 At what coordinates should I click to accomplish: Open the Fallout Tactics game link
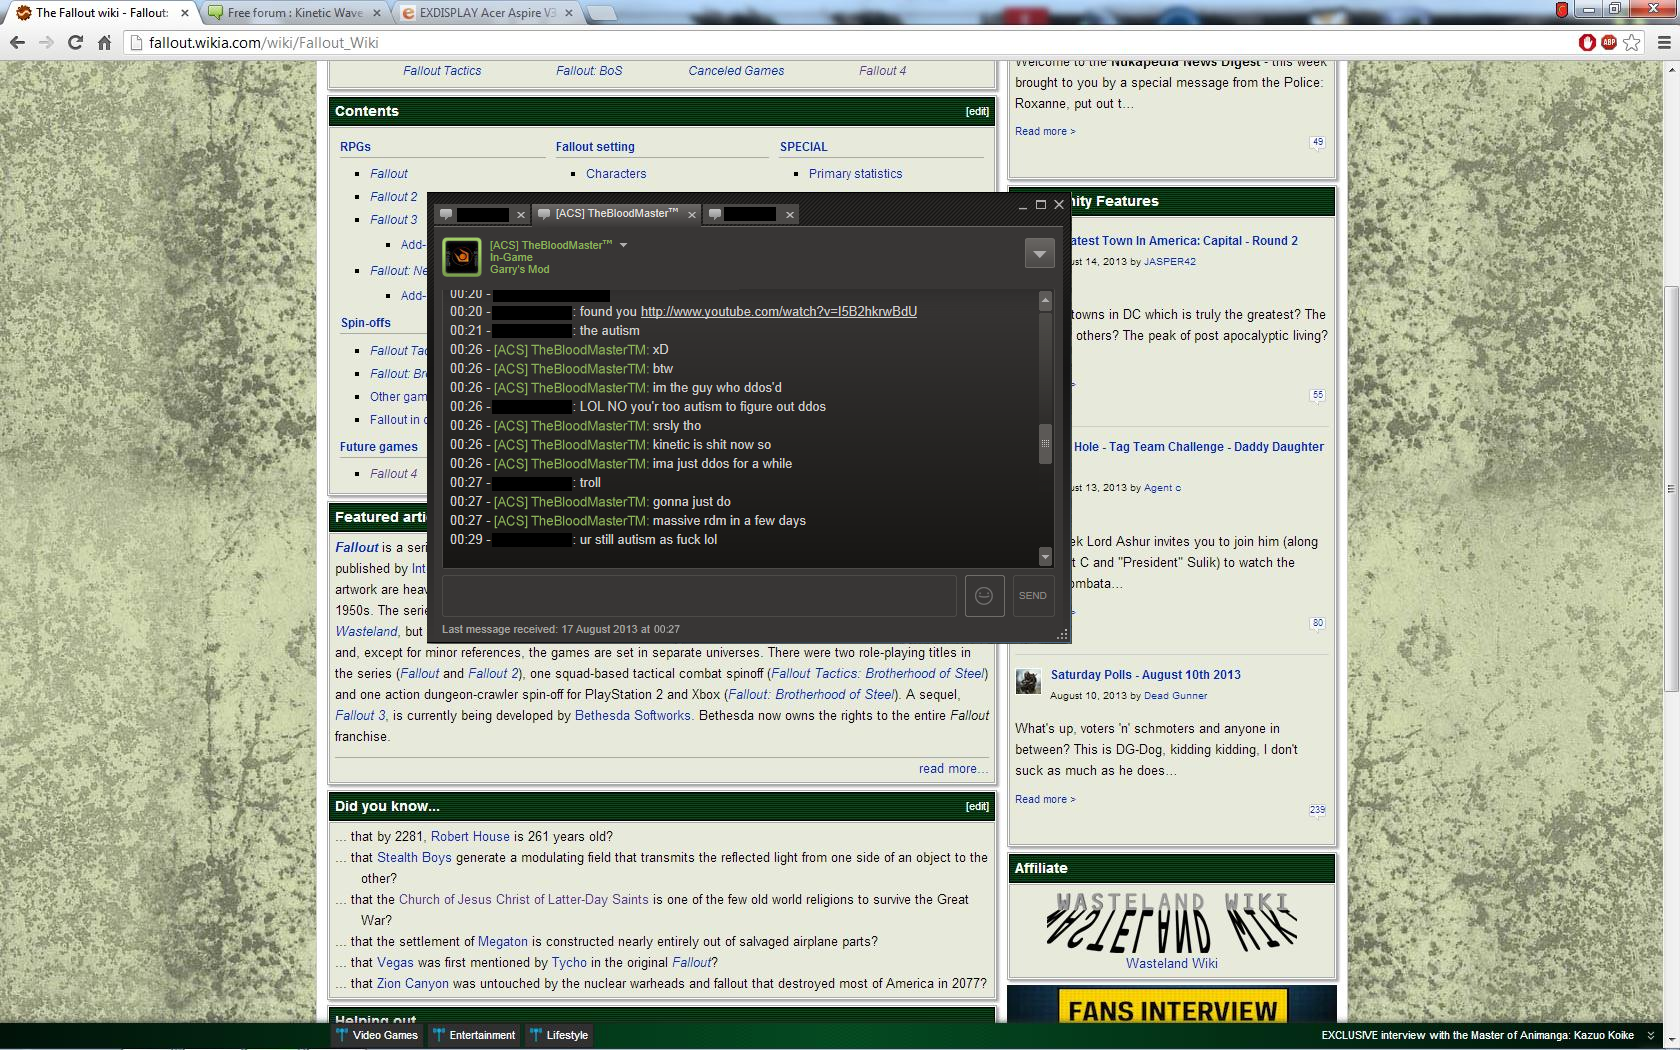coord(442,71)
